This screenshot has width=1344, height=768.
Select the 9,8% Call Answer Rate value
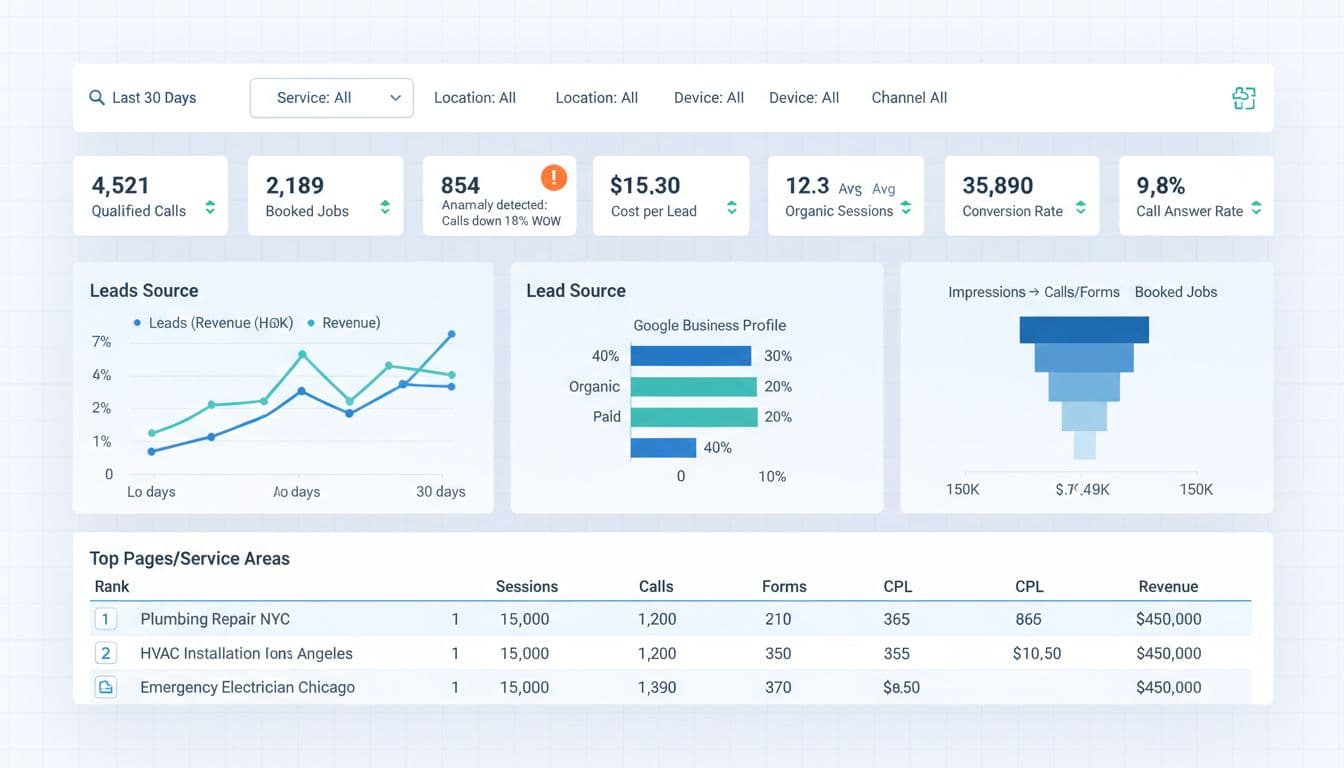coord(1161,185)
